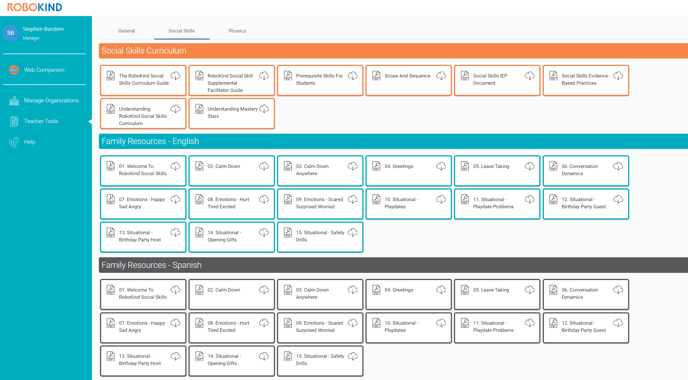Download Social Skills IEP Document

coord(530,76)
